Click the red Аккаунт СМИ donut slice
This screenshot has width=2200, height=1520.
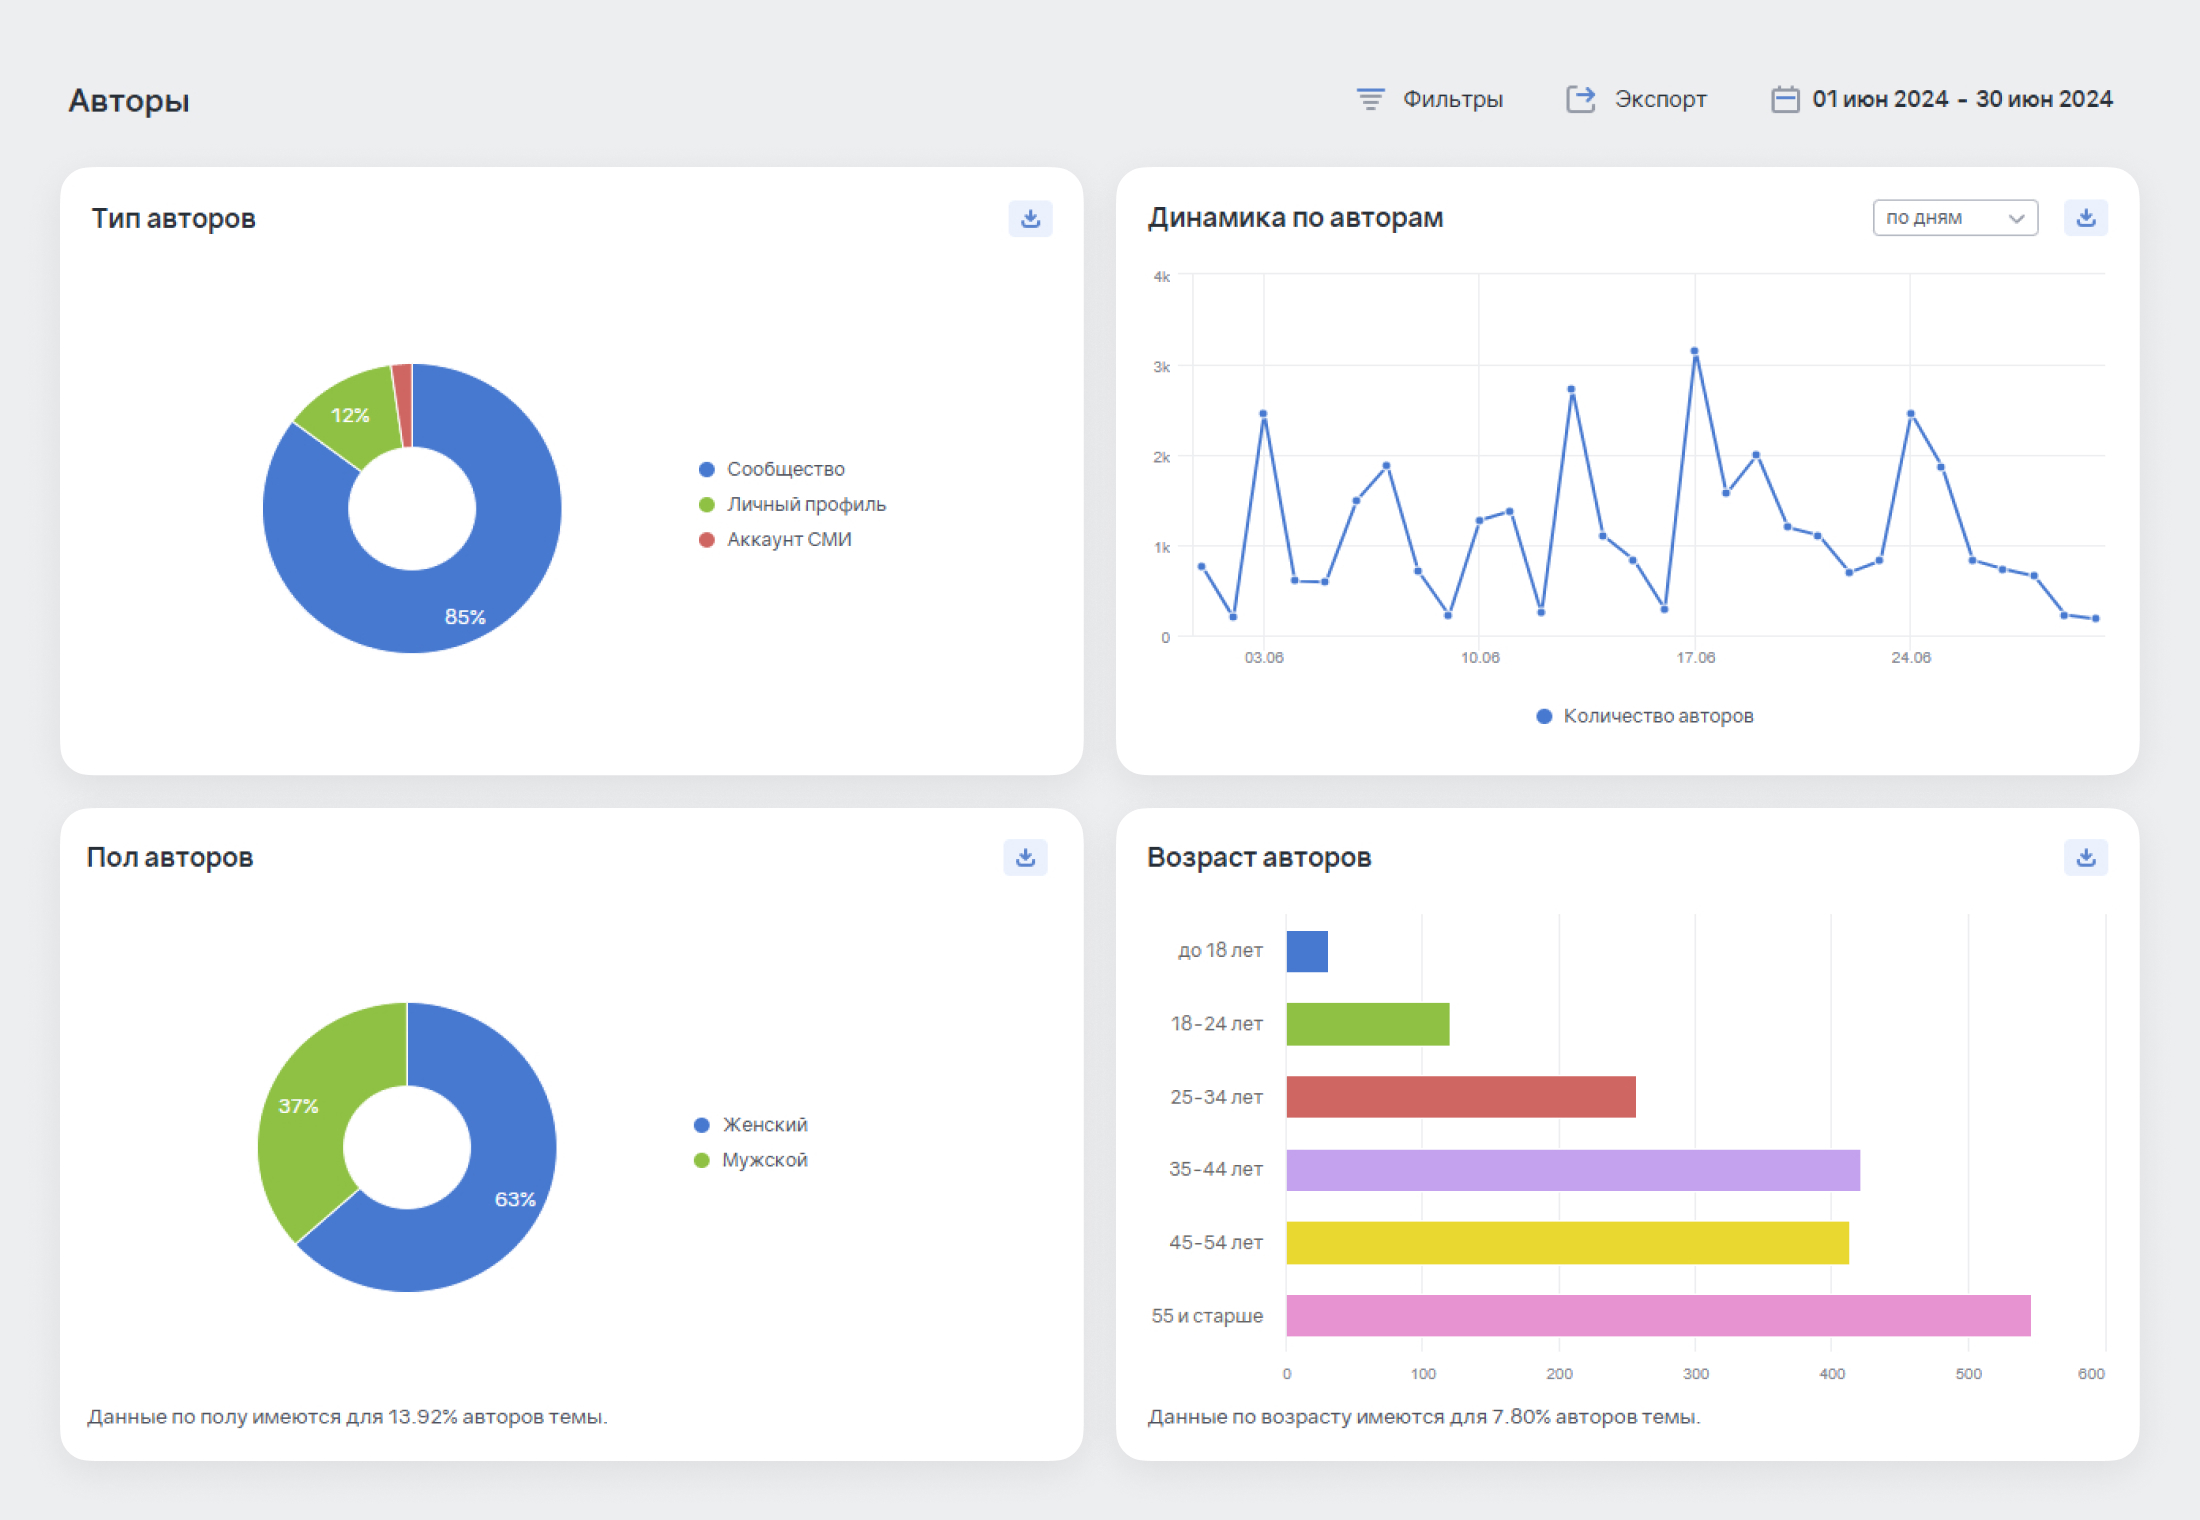tap(403, 405)
